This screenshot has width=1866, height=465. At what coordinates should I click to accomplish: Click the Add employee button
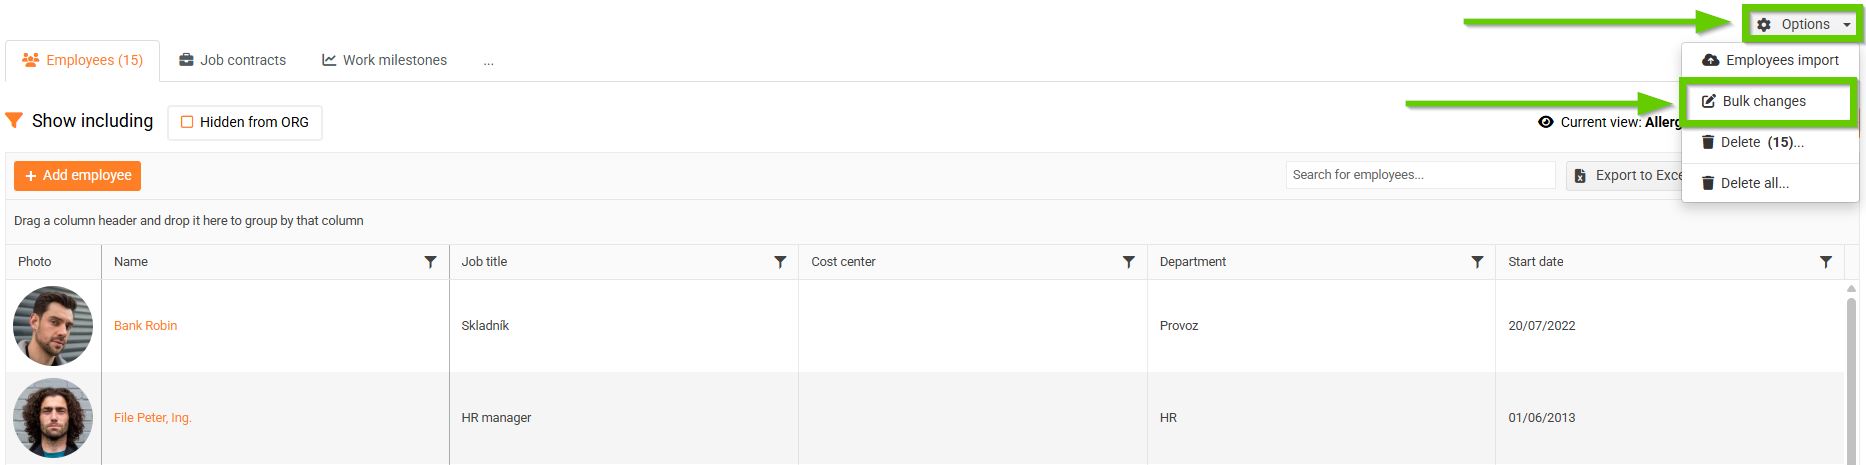[x=78, y=175]
